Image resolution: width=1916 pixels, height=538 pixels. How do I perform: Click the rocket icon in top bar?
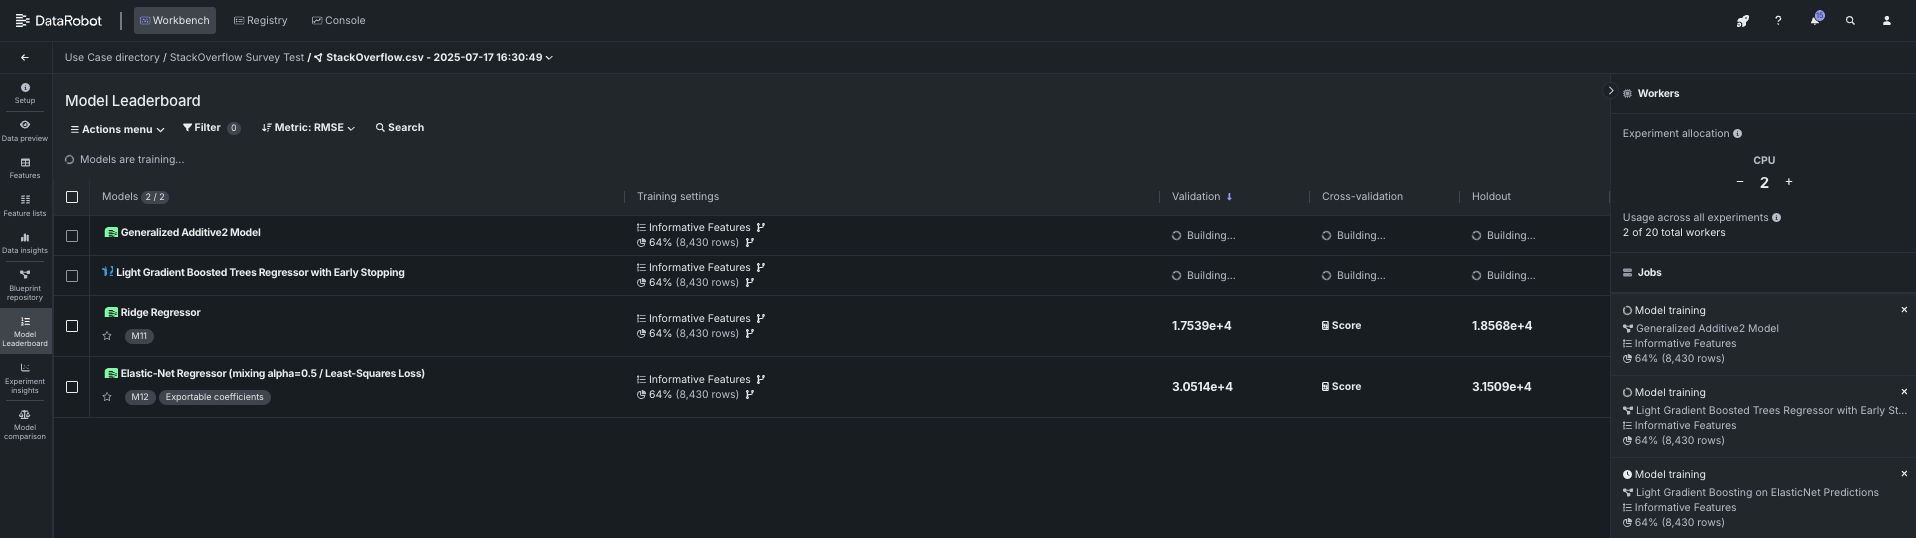click(x=1742, y=20)
